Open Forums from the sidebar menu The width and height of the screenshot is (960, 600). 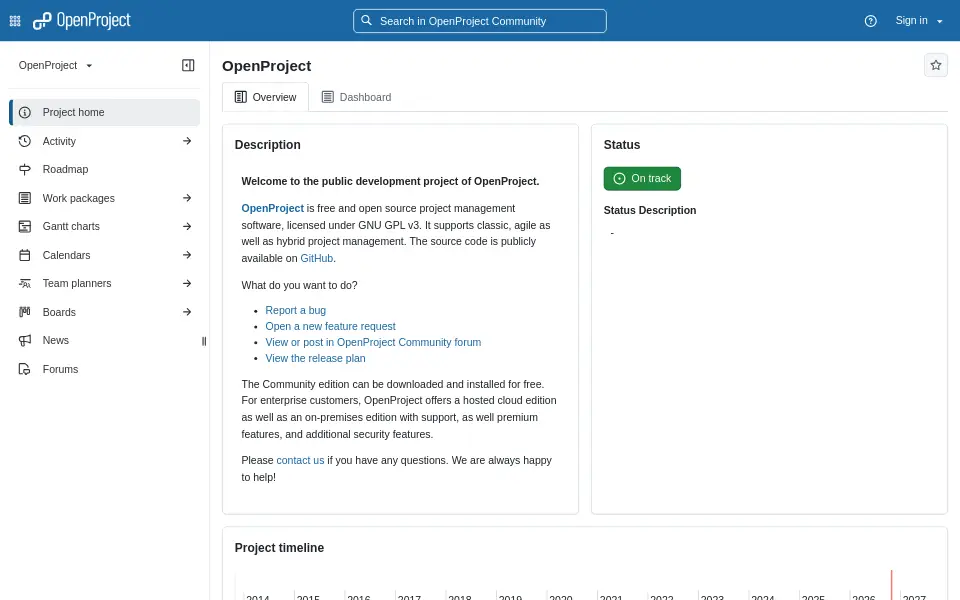[105, 369]
